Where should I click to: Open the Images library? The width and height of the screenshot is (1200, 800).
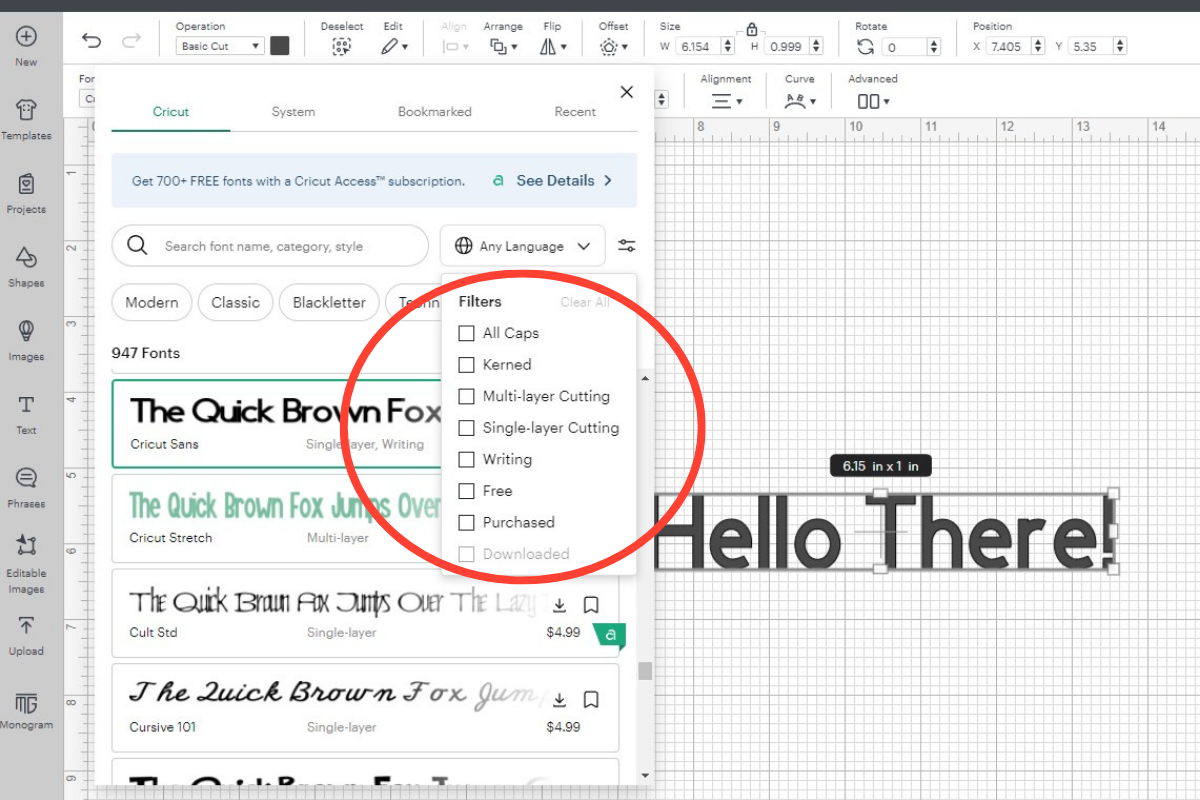click(x=26, y=330)
